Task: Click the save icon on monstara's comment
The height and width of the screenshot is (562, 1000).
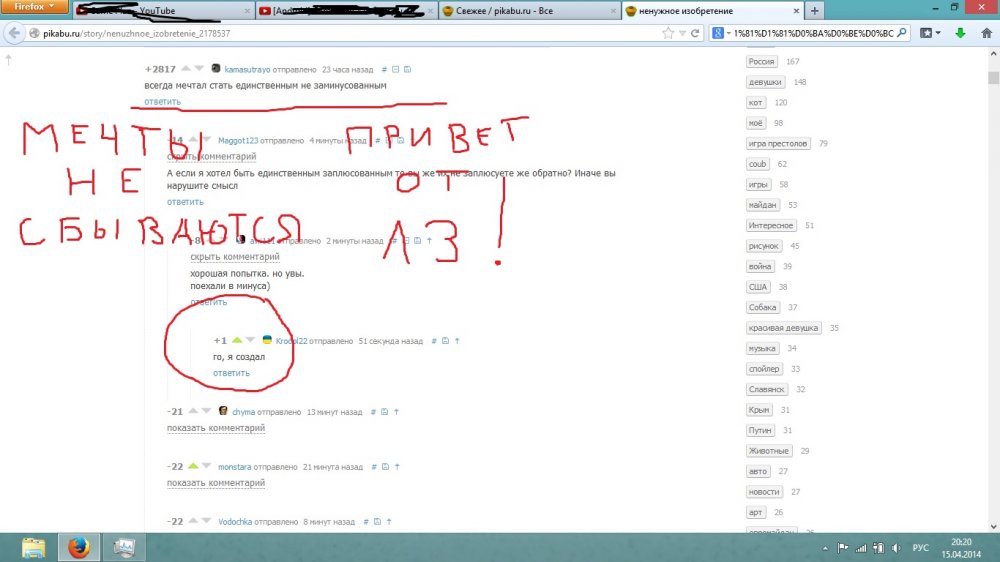Action: coord(386,466)
